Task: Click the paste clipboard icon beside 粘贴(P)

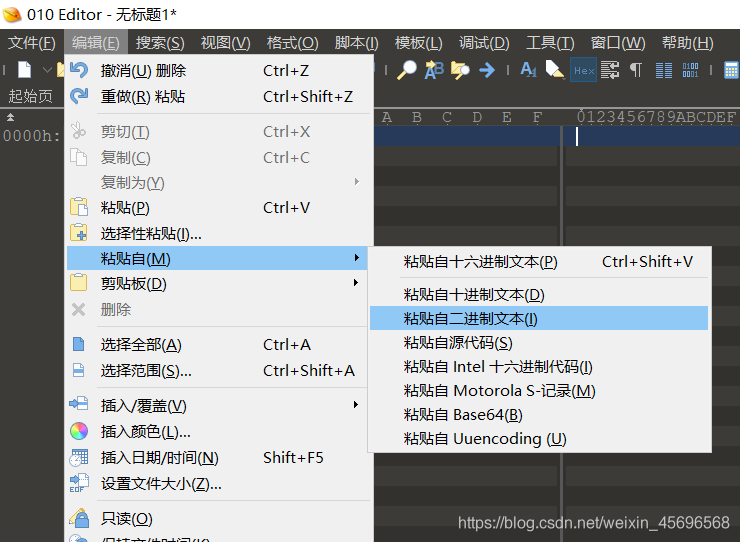Action: [79, 207]
